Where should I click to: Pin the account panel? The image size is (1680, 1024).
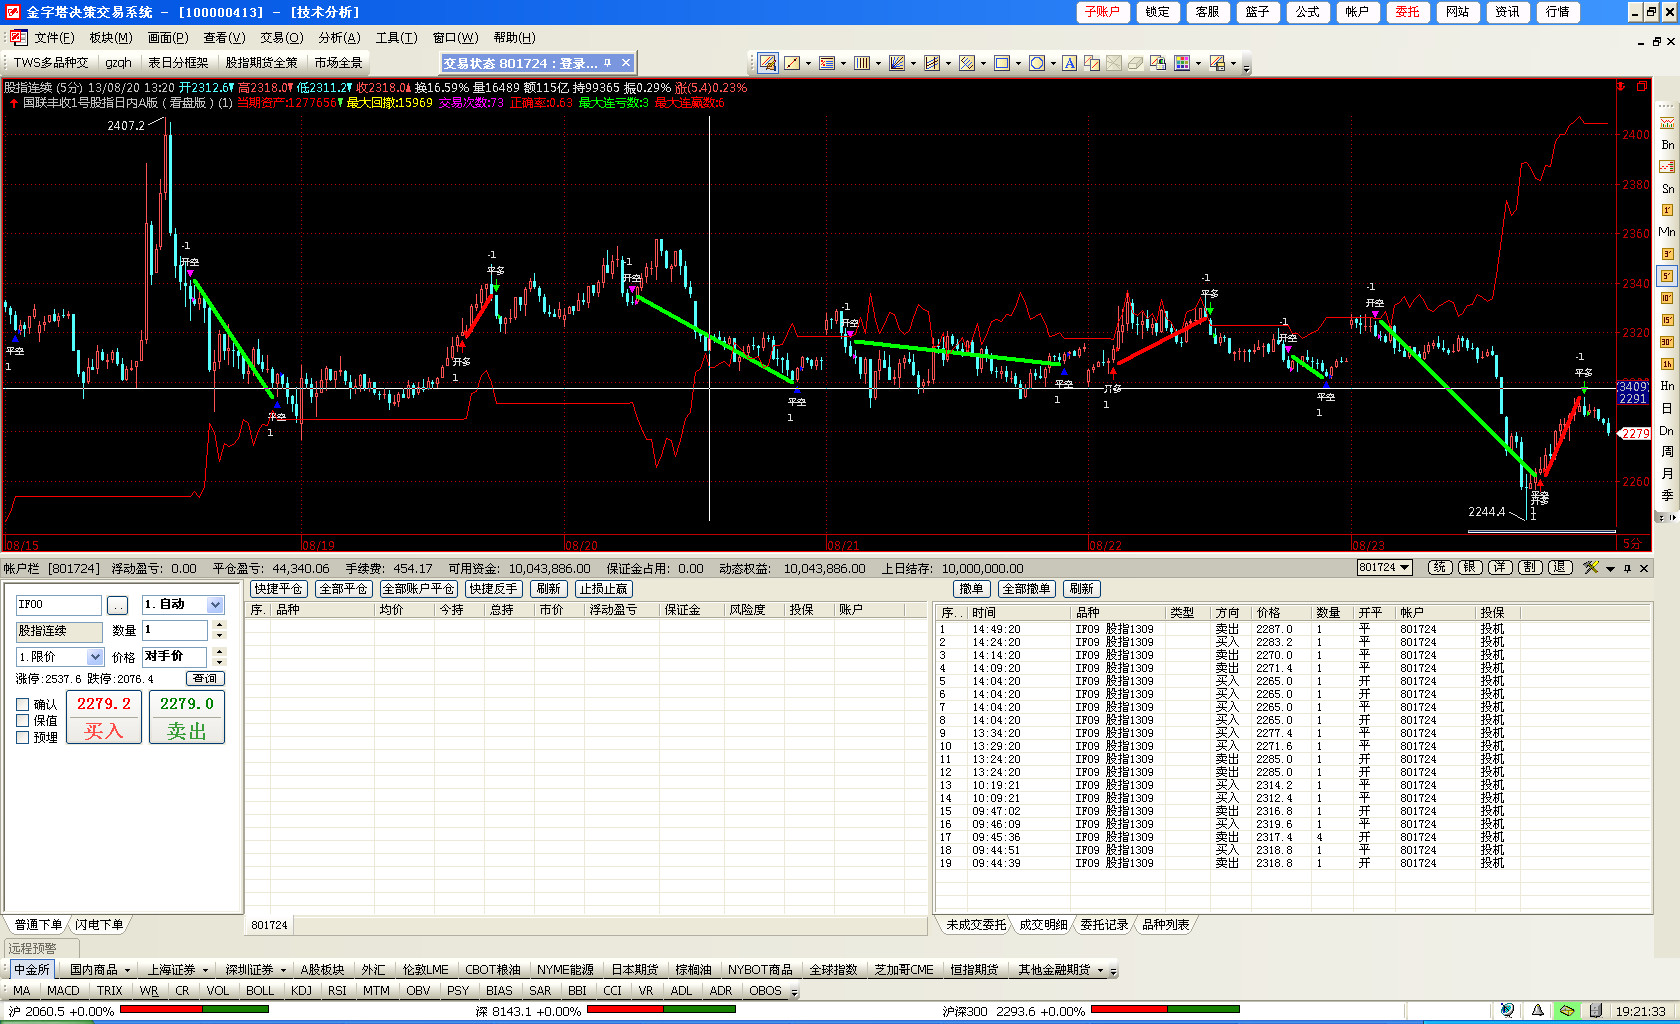point(1627,568)
